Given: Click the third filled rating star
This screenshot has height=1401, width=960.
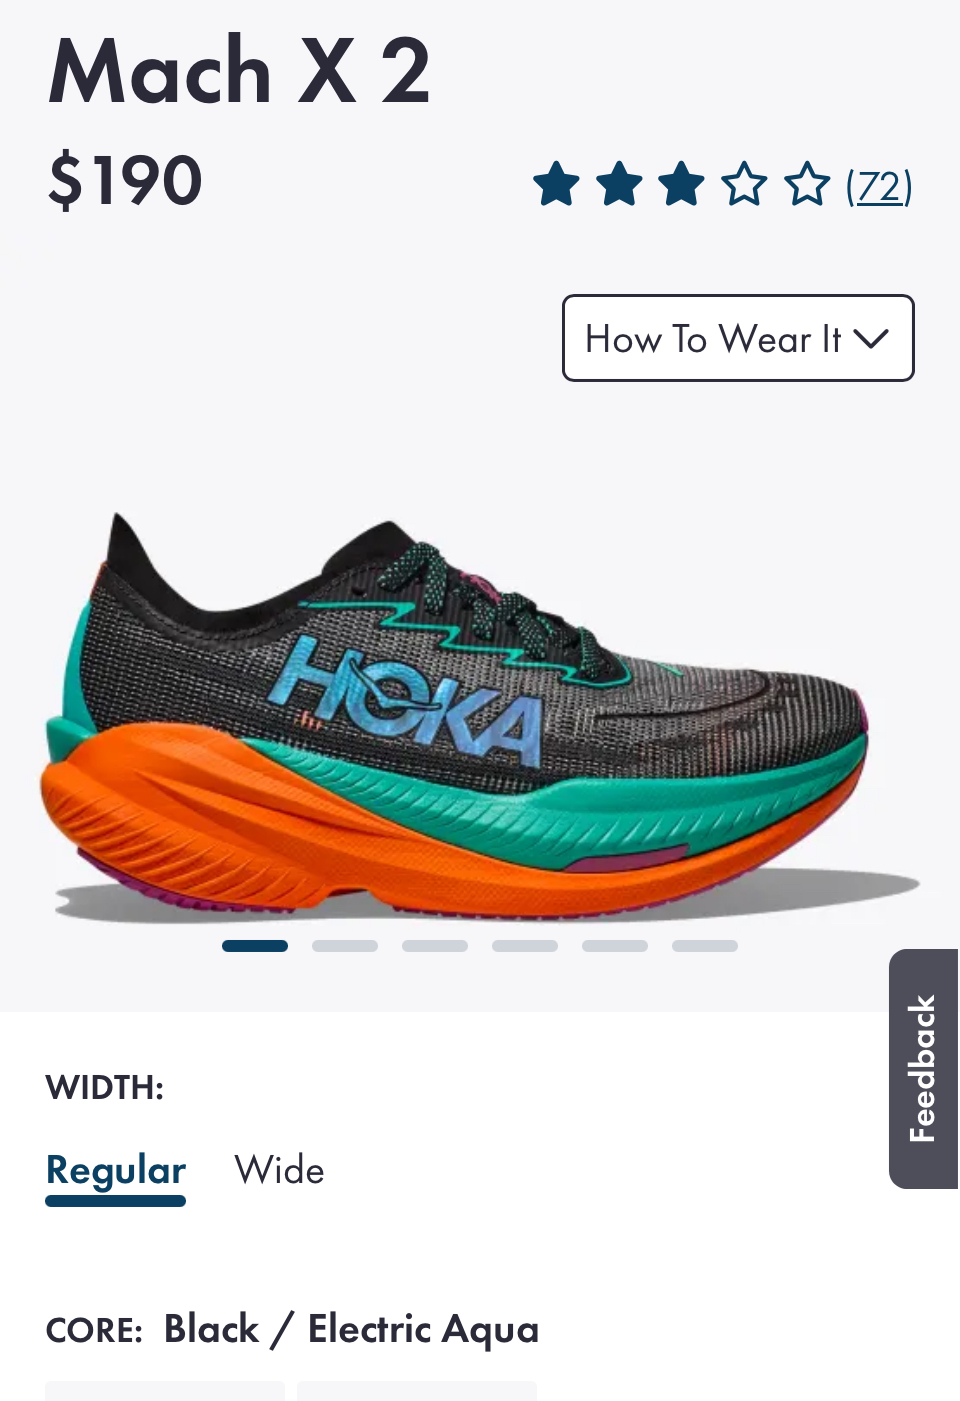Looking at the screenshot, I should [682, 185].
